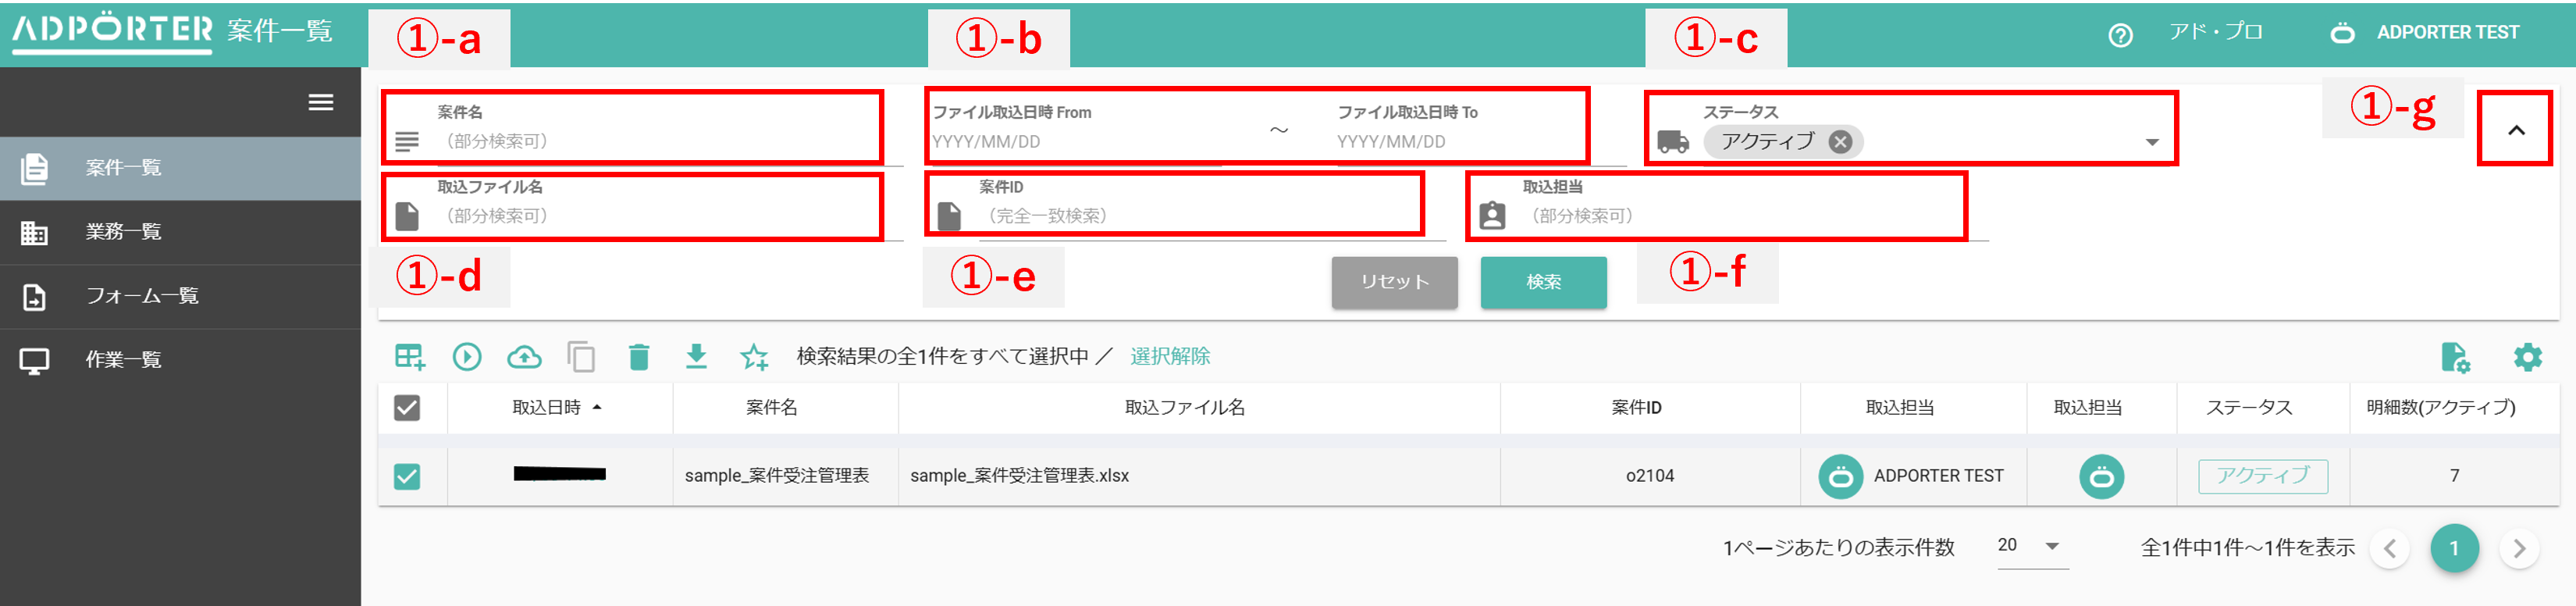Click the 案件一覧 document sidebar icon
Image resolution: width=2576 pixels, height=606 pixels.
[x=34, y=168]
